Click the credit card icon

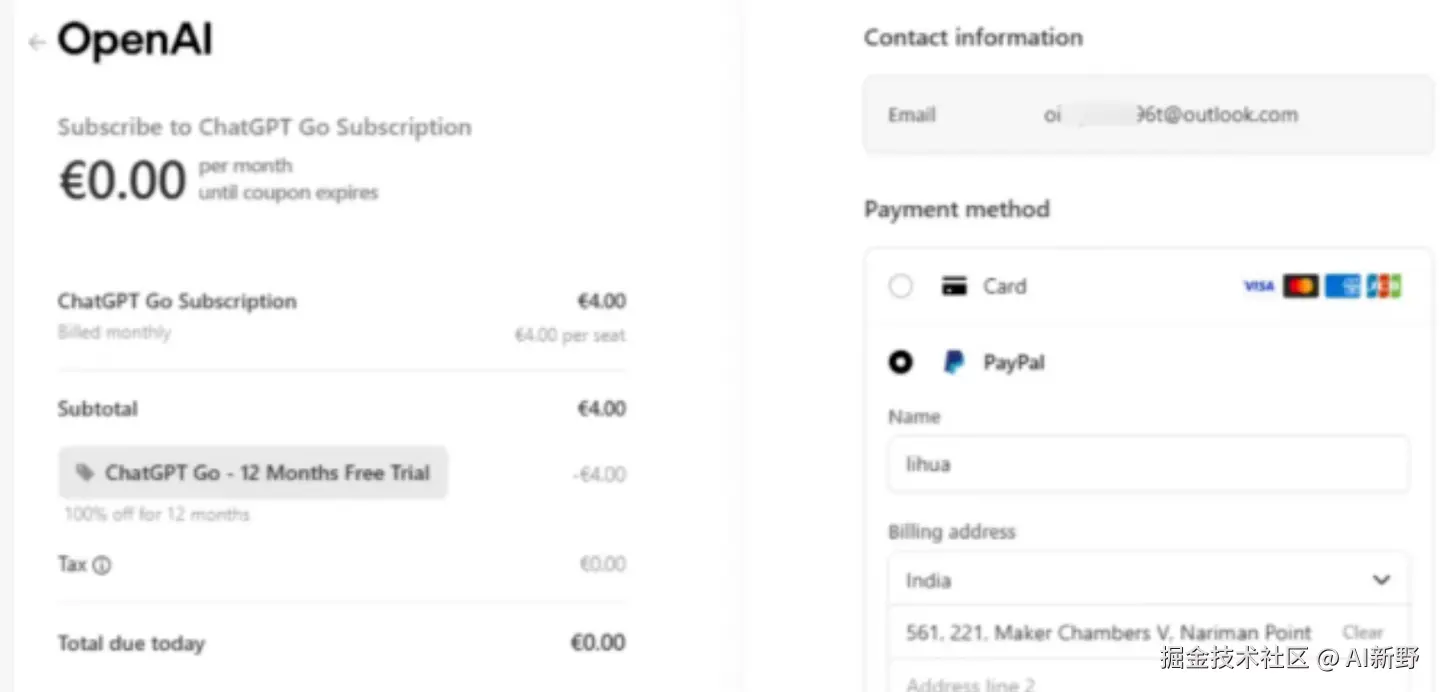(954, 287)
